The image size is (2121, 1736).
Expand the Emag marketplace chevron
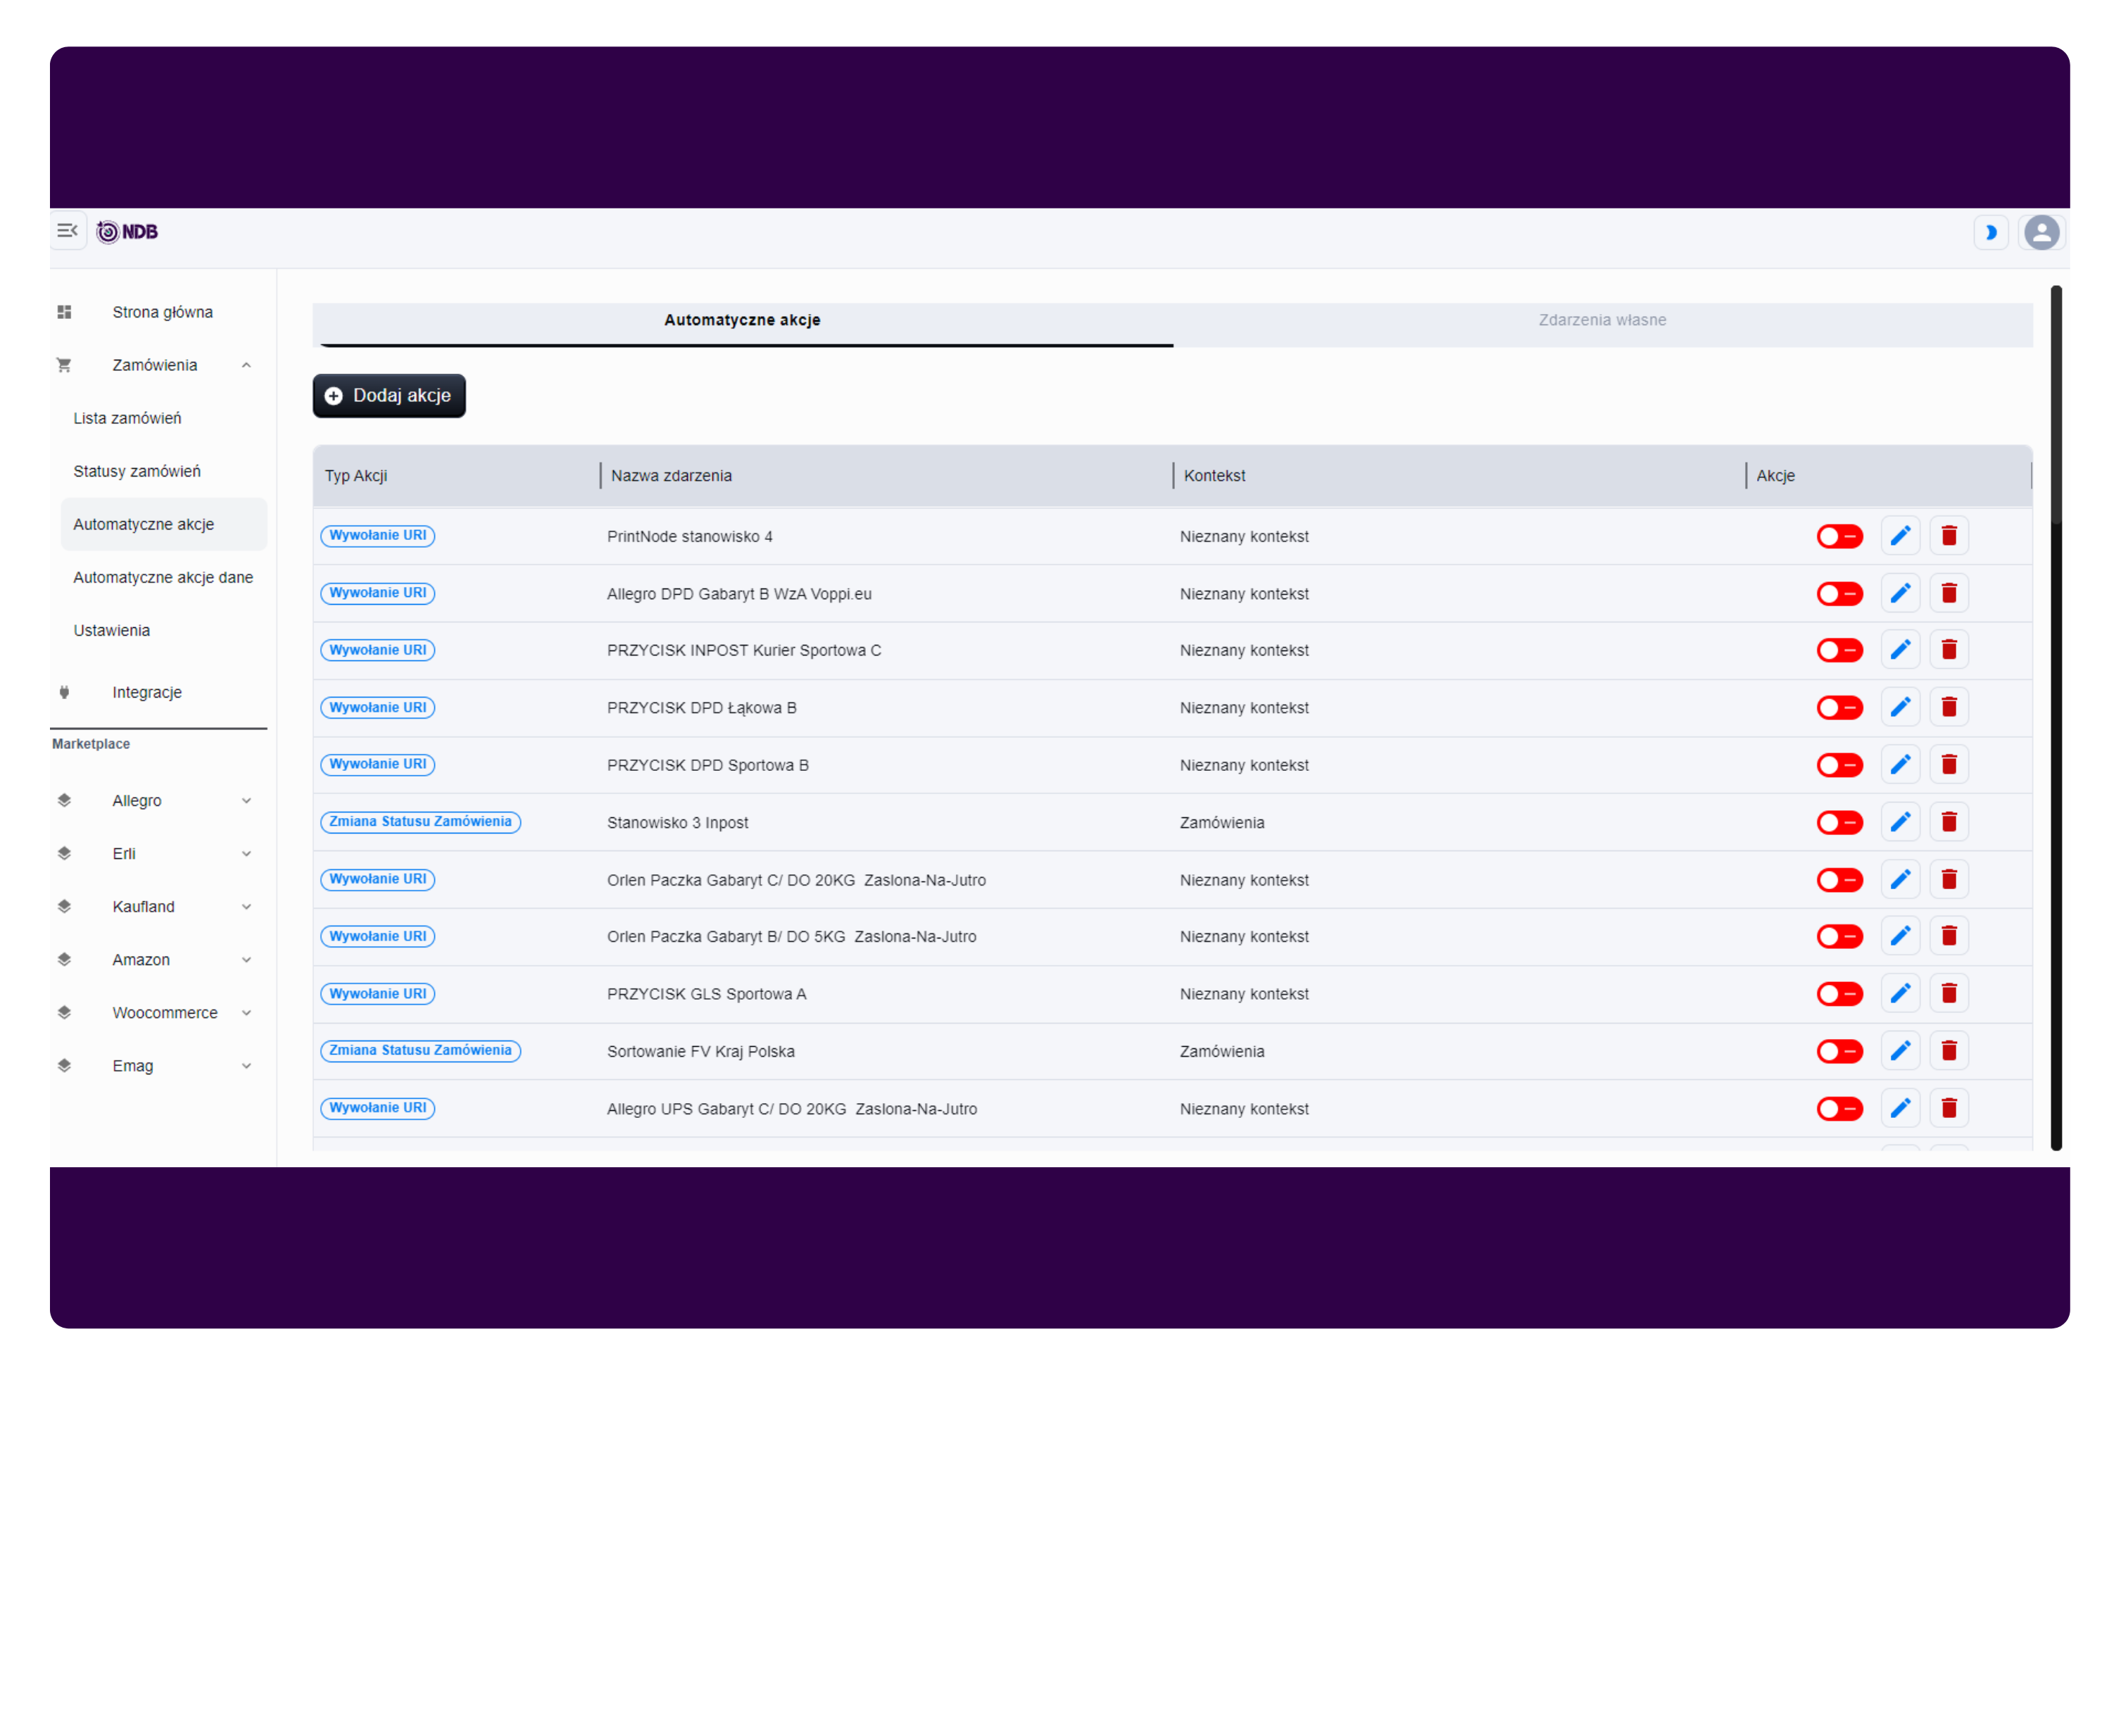(x=246, y=1065)
